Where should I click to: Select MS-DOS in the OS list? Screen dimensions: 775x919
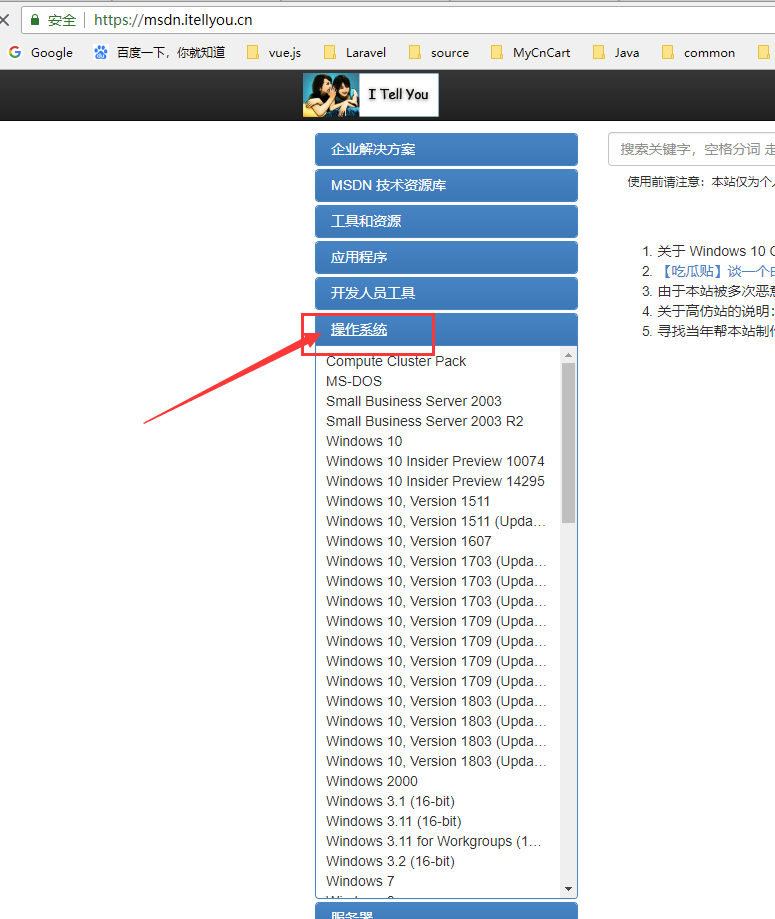(354, 381)
